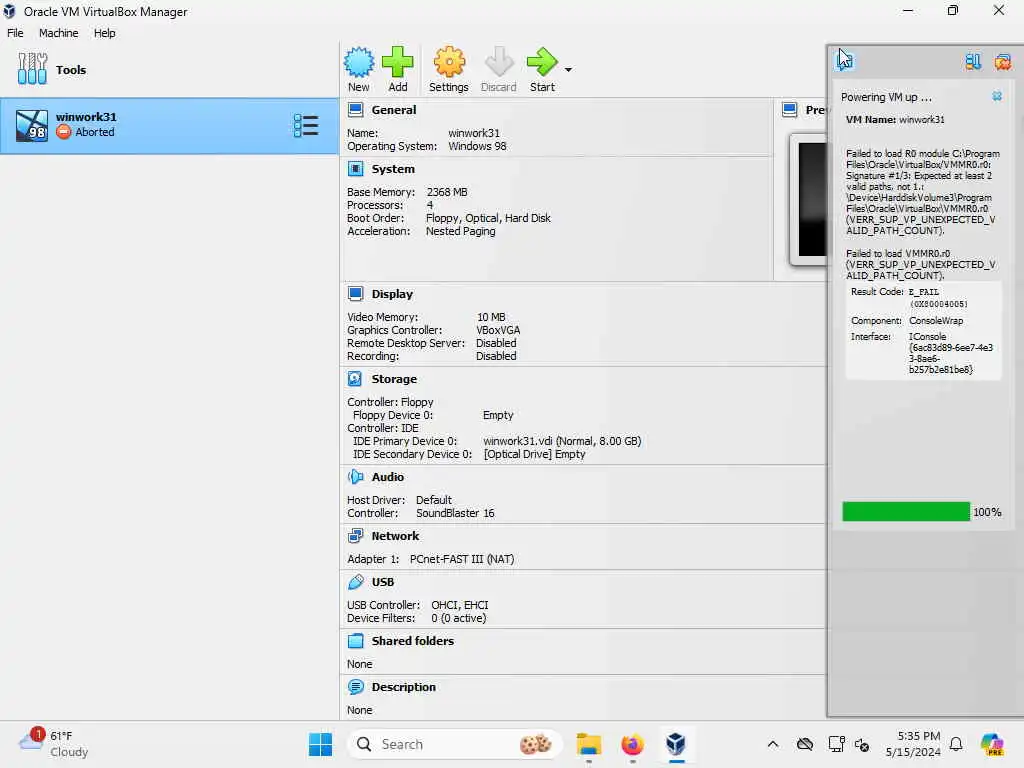Image resolution: width=1024 pixels, height=768 pixels.
Task: Click the VirtualBox taskbar icon
Action: coord(676,744)
